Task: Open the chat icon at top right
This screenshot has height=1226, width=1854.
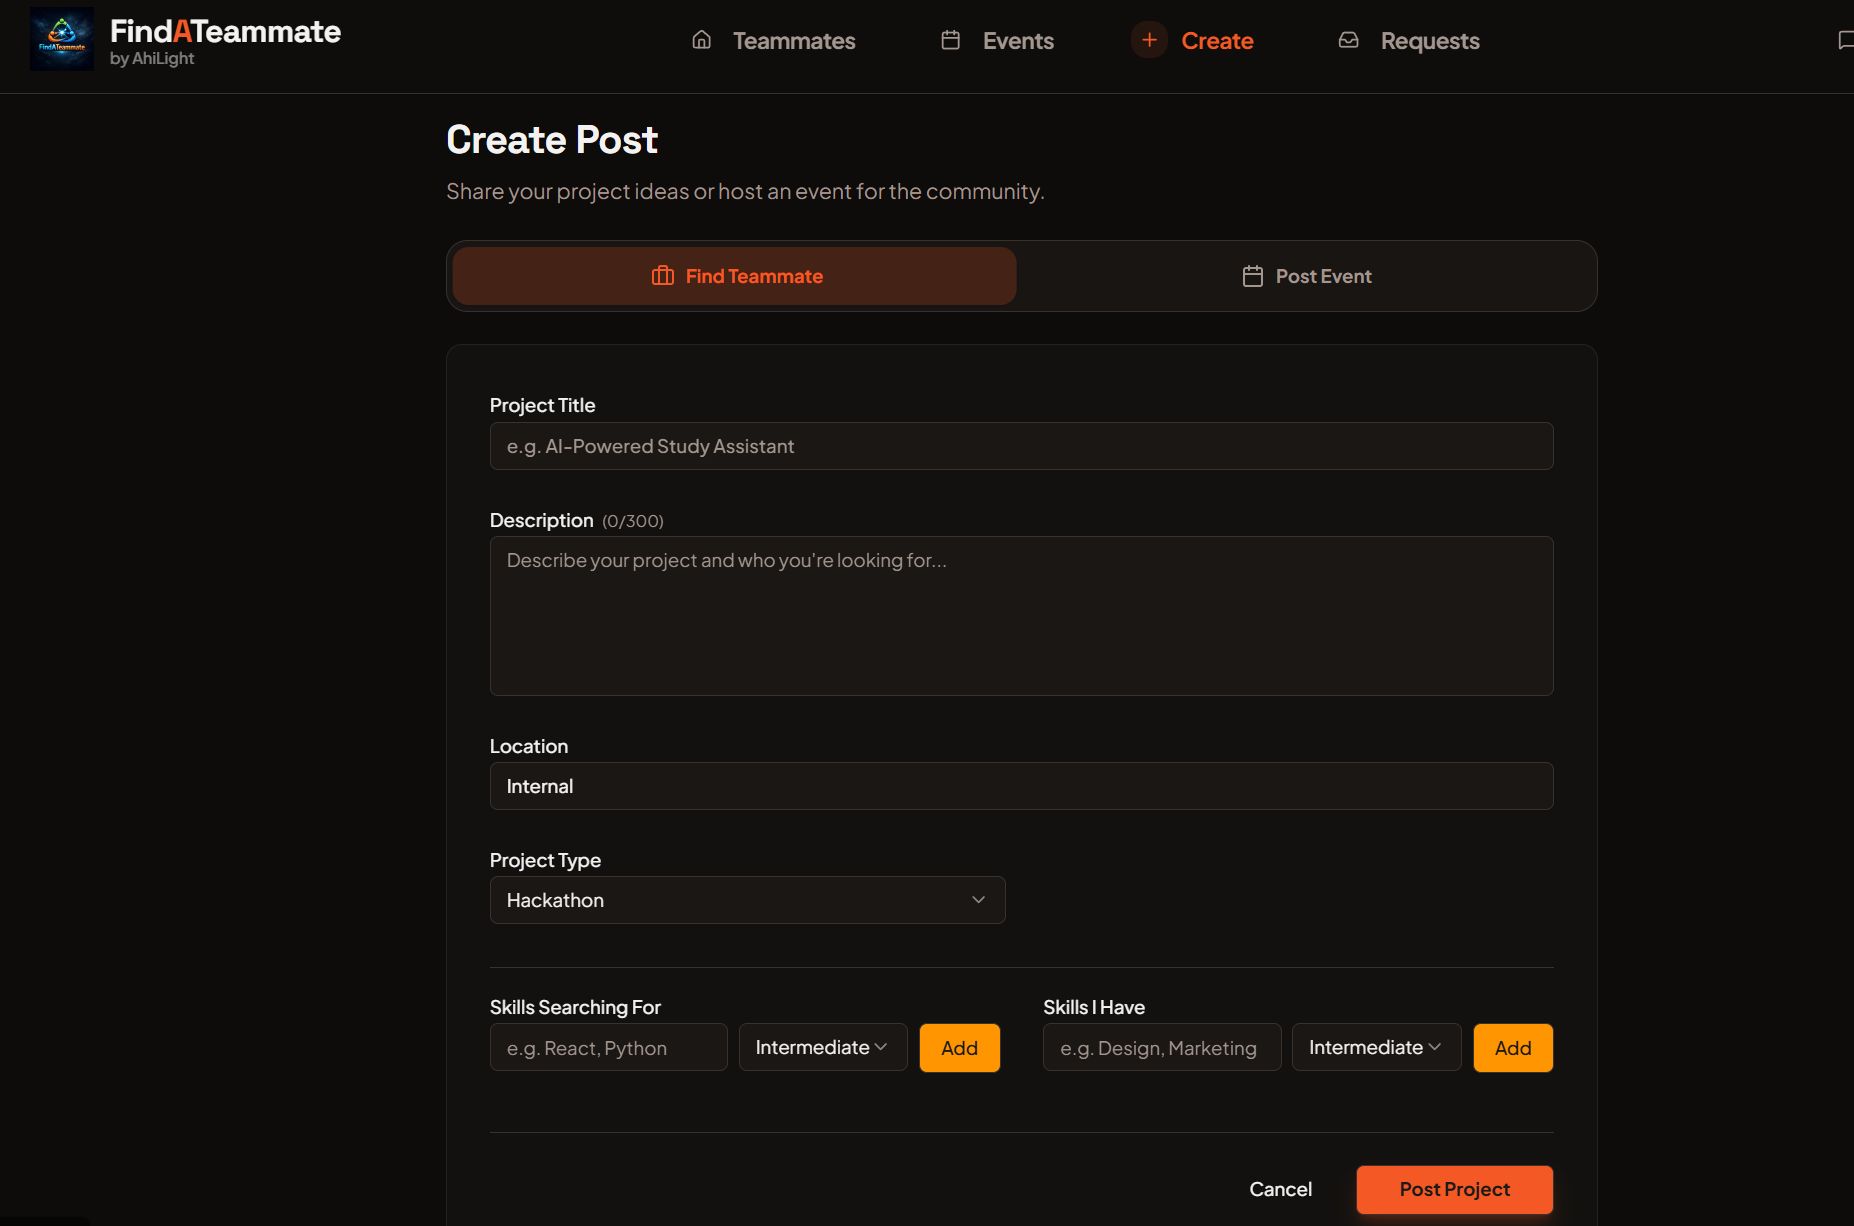Action: (1846, 40)
